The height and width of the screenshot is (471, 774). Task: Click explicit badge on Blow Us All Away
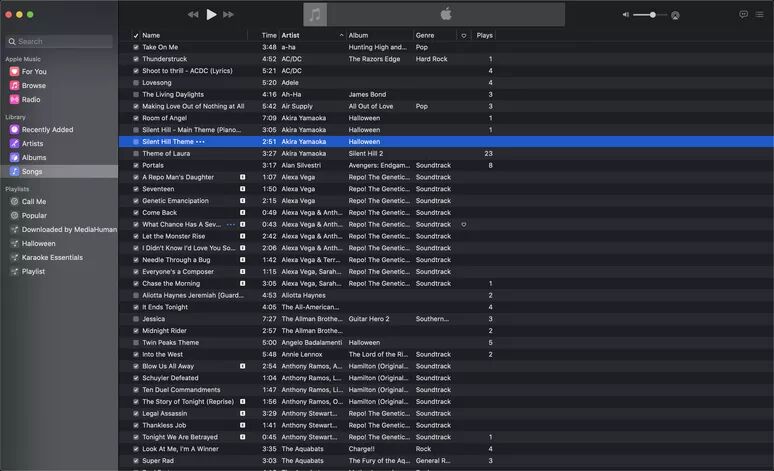point(242,366)
